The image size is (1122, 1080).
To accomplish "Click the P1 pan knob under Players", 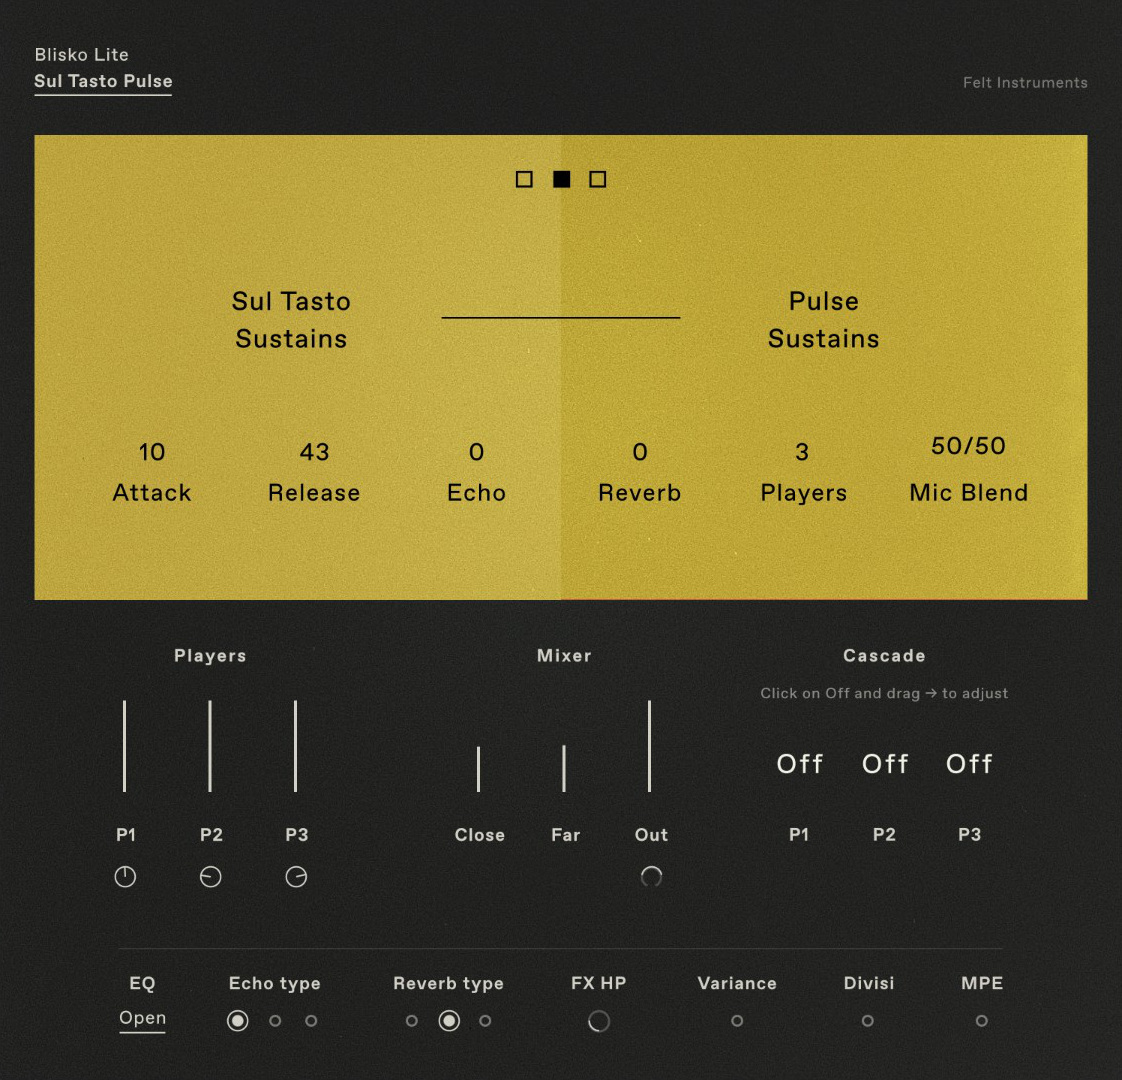I will [x=125, y=877].
